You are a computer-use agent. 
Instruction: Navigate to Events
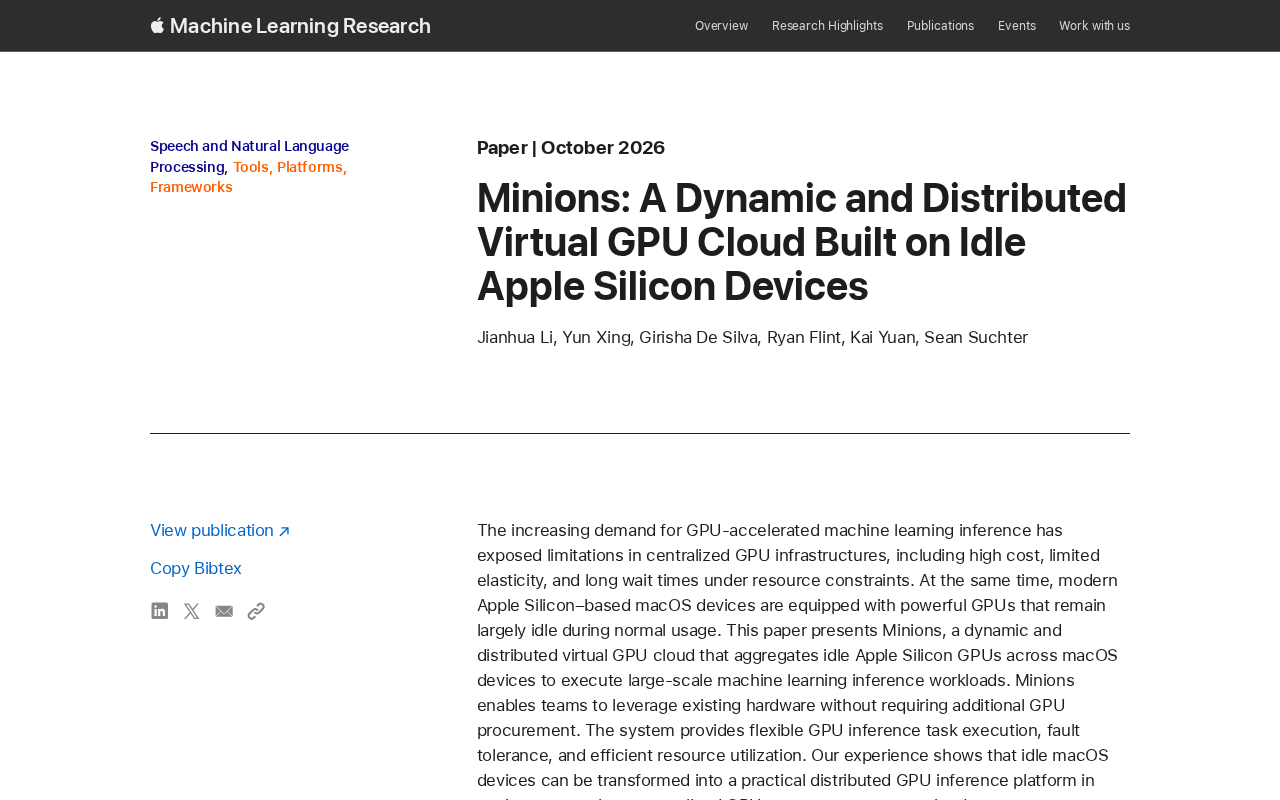pyautogui.click(x=1017, y=26)
